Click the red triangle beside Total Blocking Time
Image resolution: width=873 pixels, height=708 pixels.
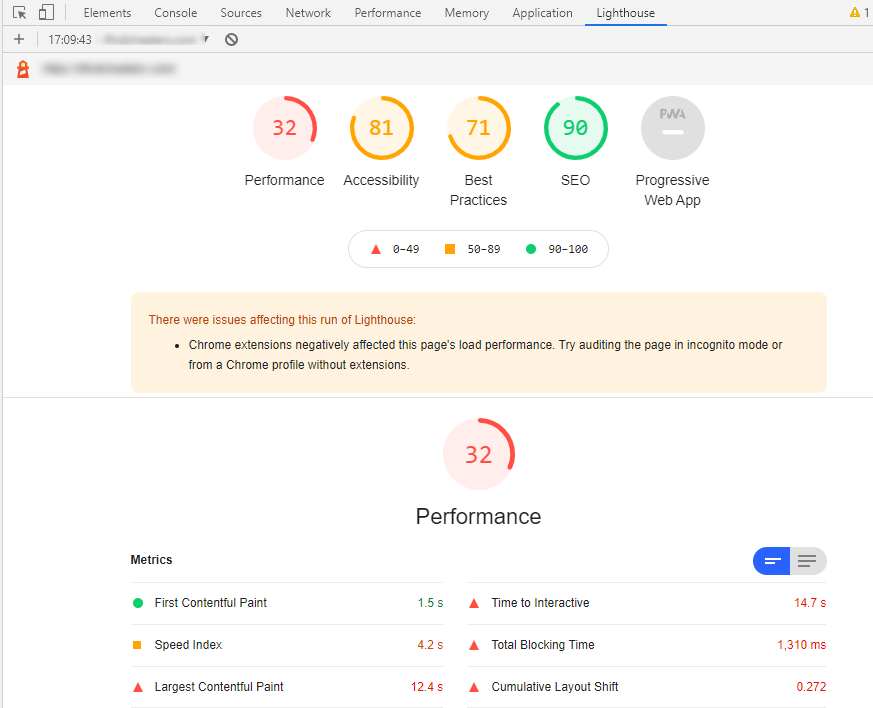coord(474,645)
